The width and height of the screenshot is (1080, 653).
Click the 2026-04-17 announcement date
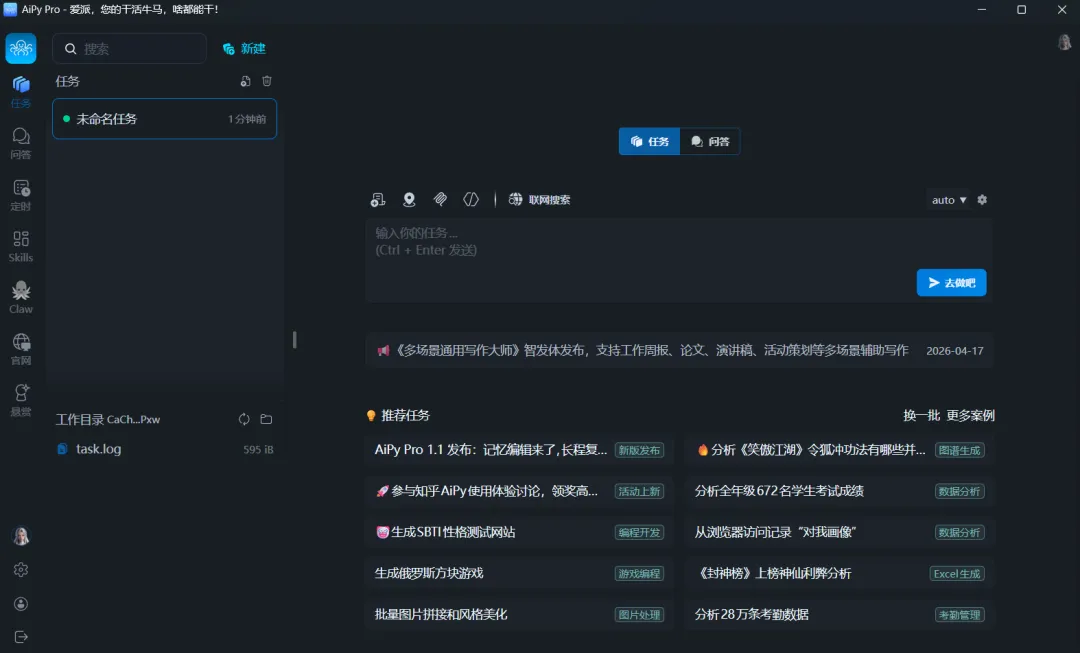pyautogui.click(x=955, y=351)
